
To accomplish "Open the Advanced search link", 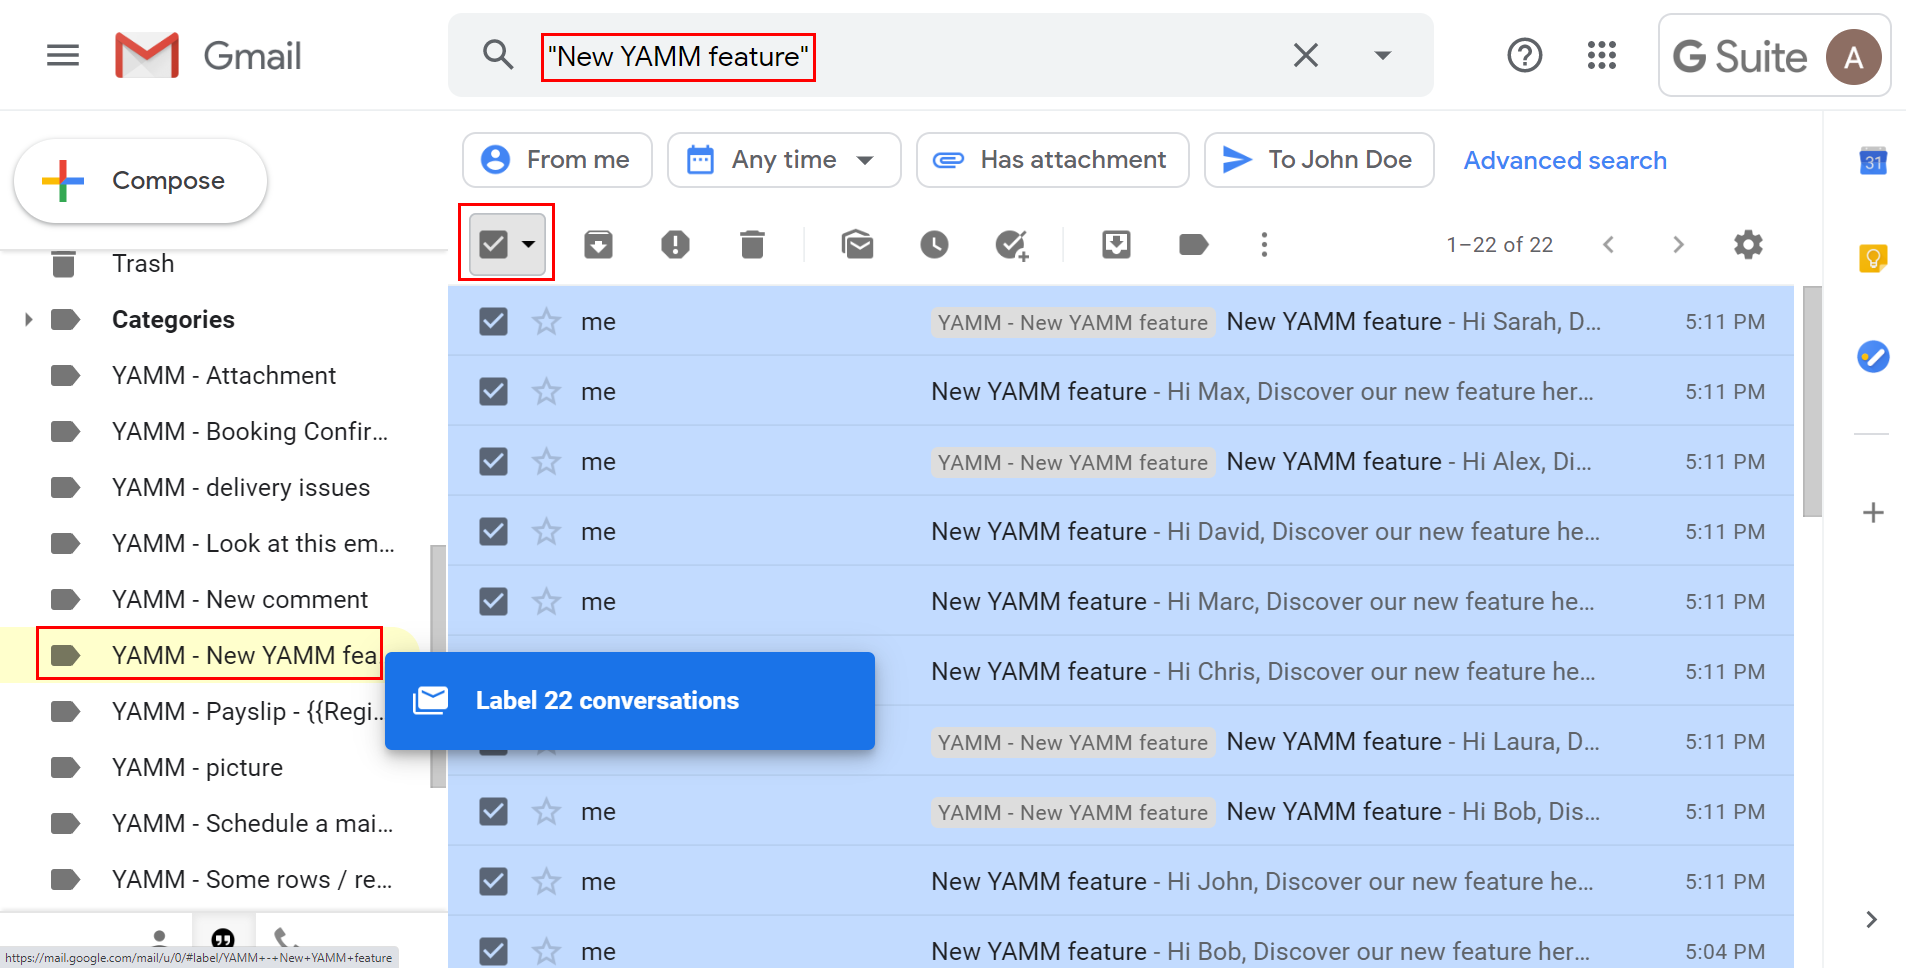I will tap(1564, 160).
